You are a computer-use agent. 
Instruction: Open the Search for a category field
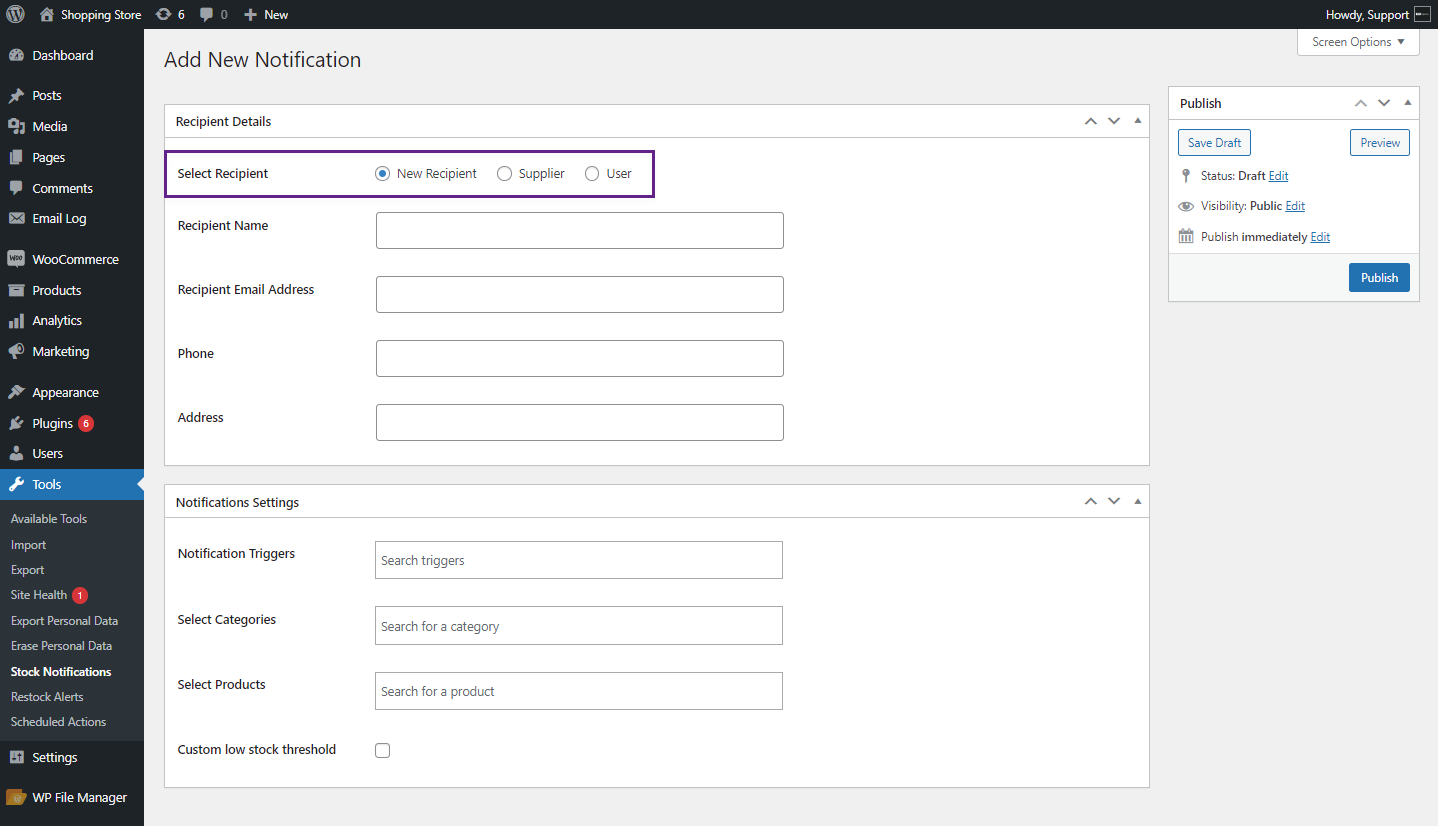pos(579,626)
